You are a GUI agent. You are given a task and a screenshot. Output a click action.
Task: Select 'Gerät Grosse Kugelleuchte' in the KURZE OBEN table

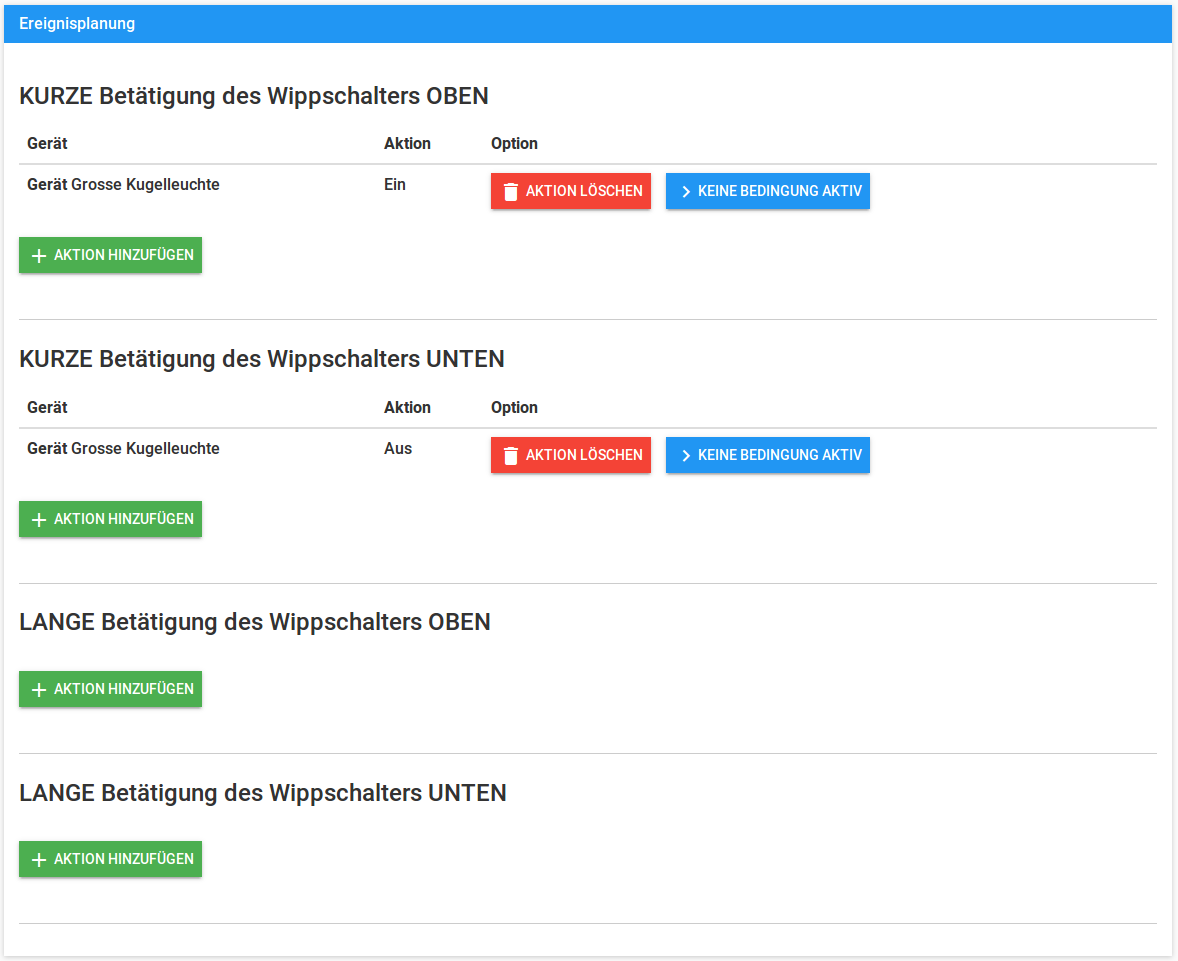[x=123, y=185]
